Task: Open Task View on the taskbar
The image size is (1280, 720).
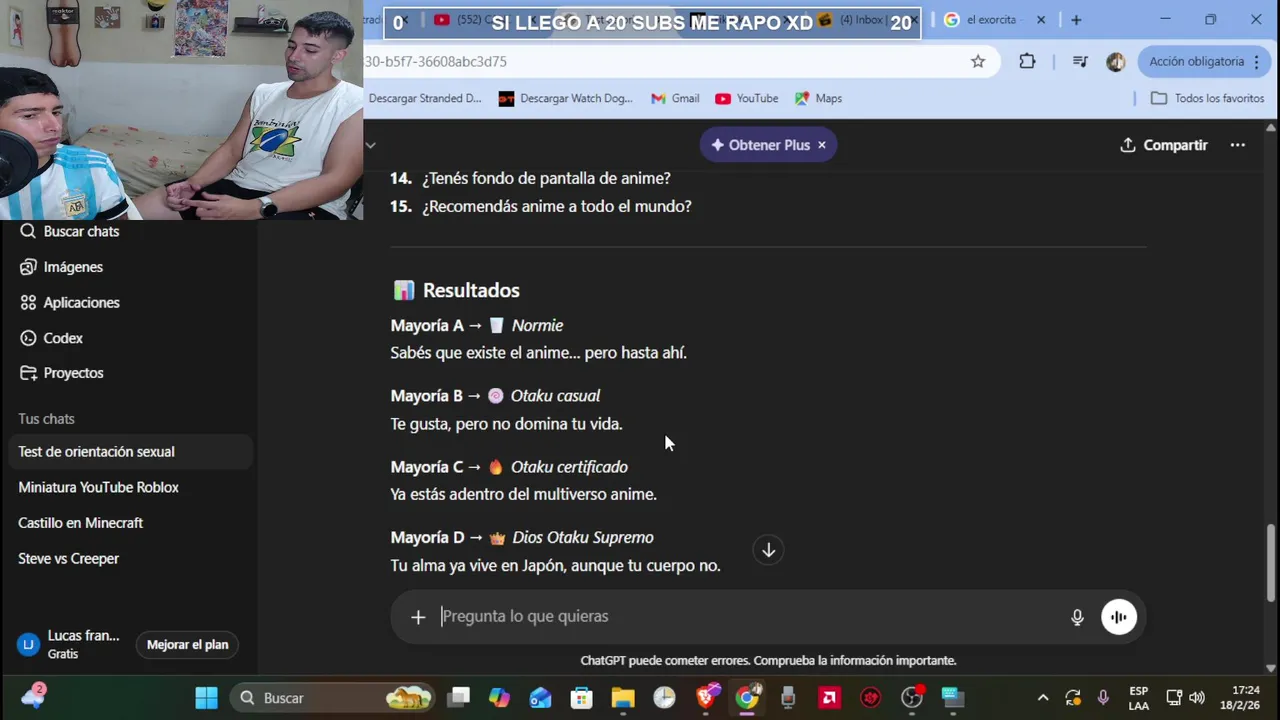Action: 459,698
